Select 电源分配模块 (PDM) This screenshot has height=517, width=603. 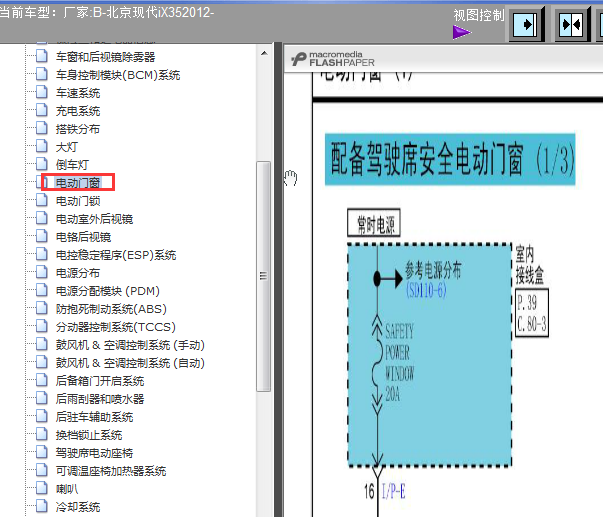pos(108,291)
